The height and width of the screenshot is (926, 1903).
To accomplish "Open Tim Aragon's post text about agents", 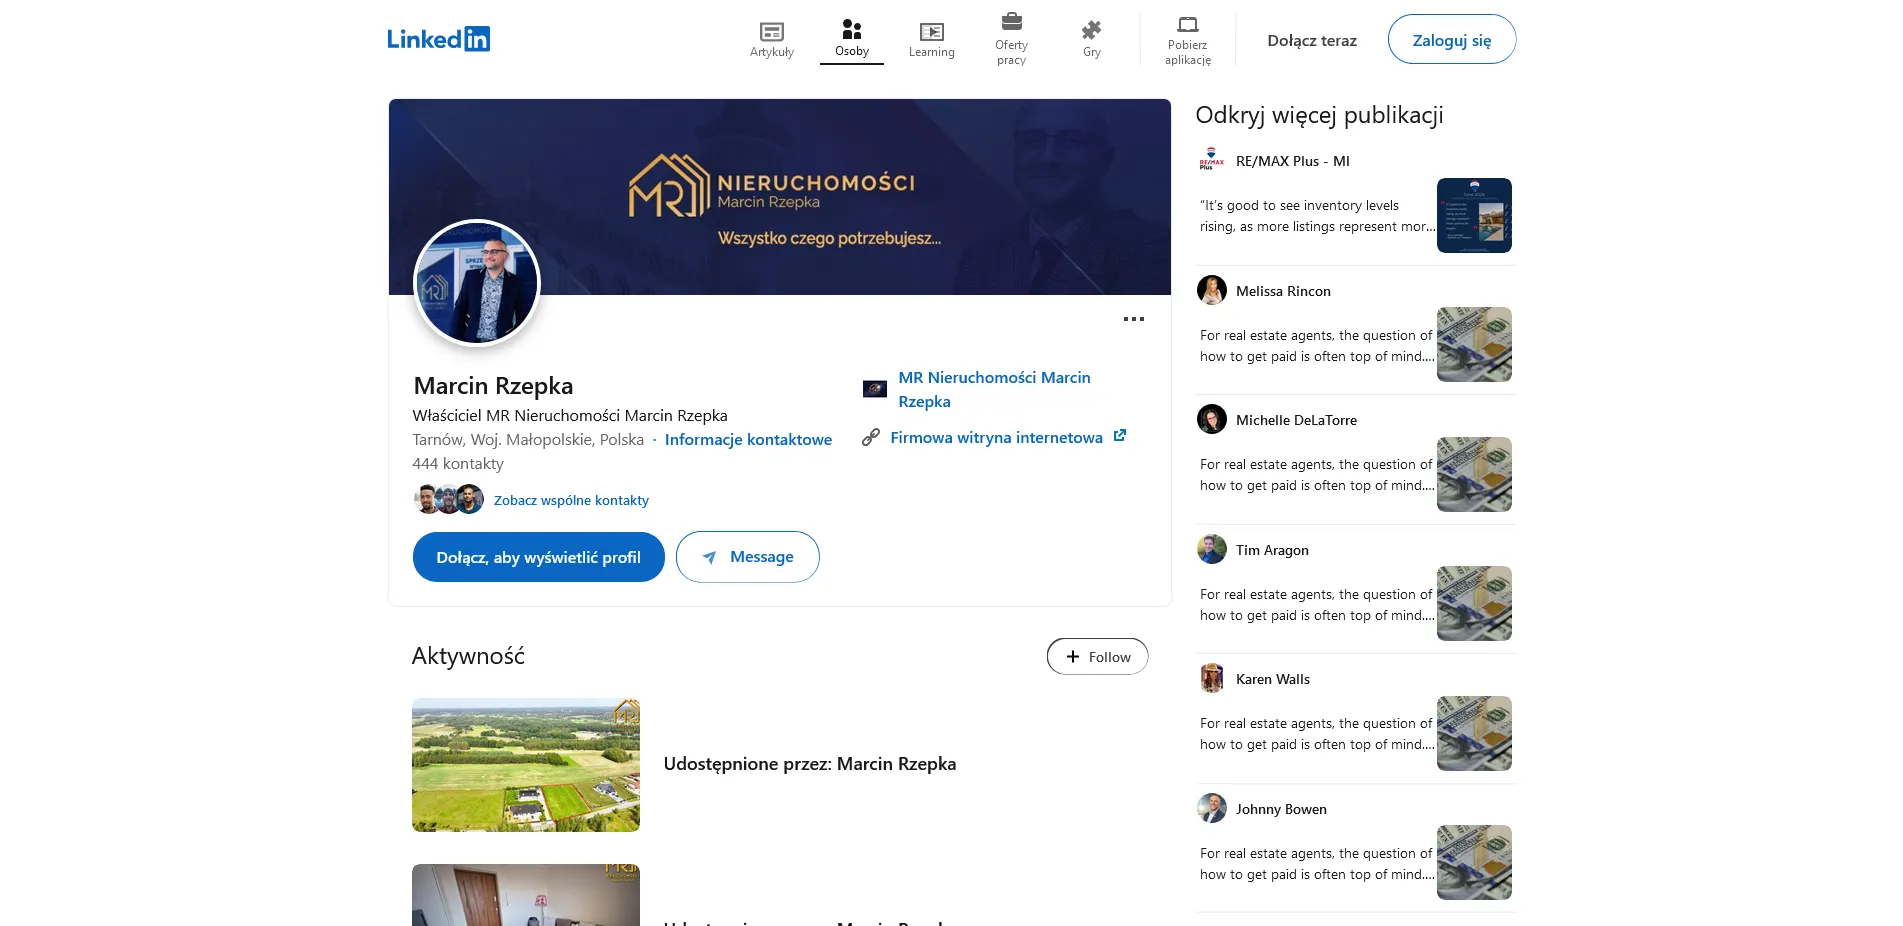I will (1317, 605).
